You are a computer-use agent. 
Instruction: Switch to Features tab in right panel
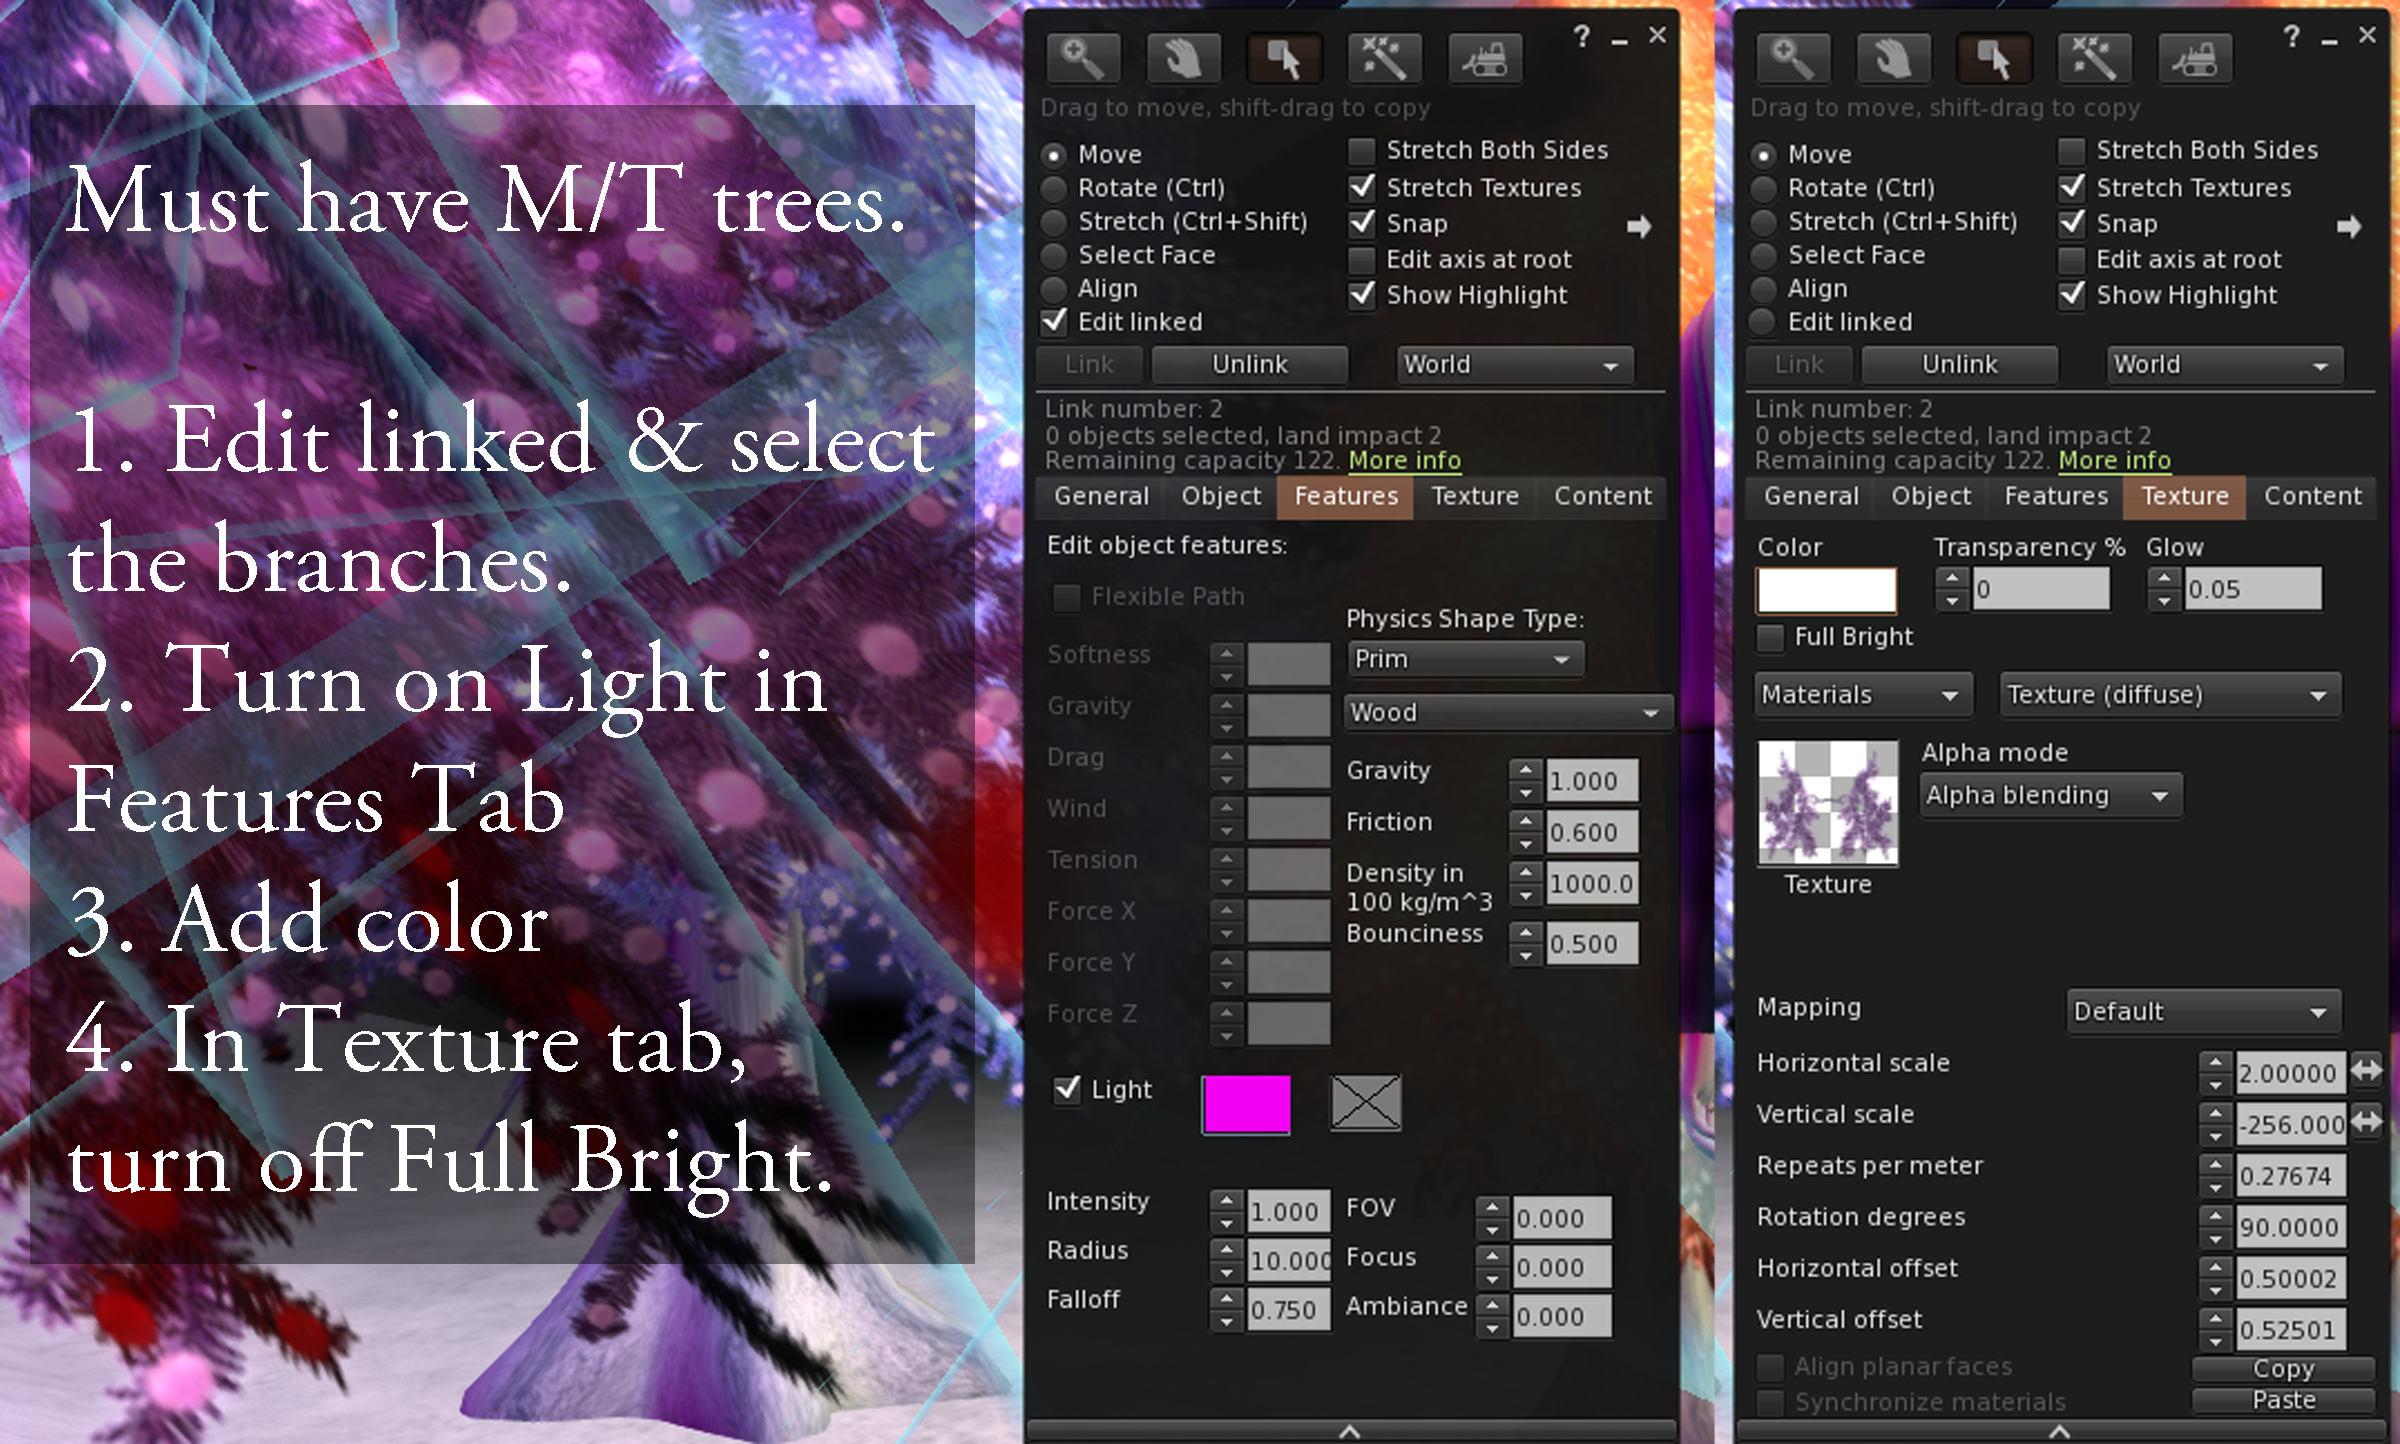(2056, 496)
